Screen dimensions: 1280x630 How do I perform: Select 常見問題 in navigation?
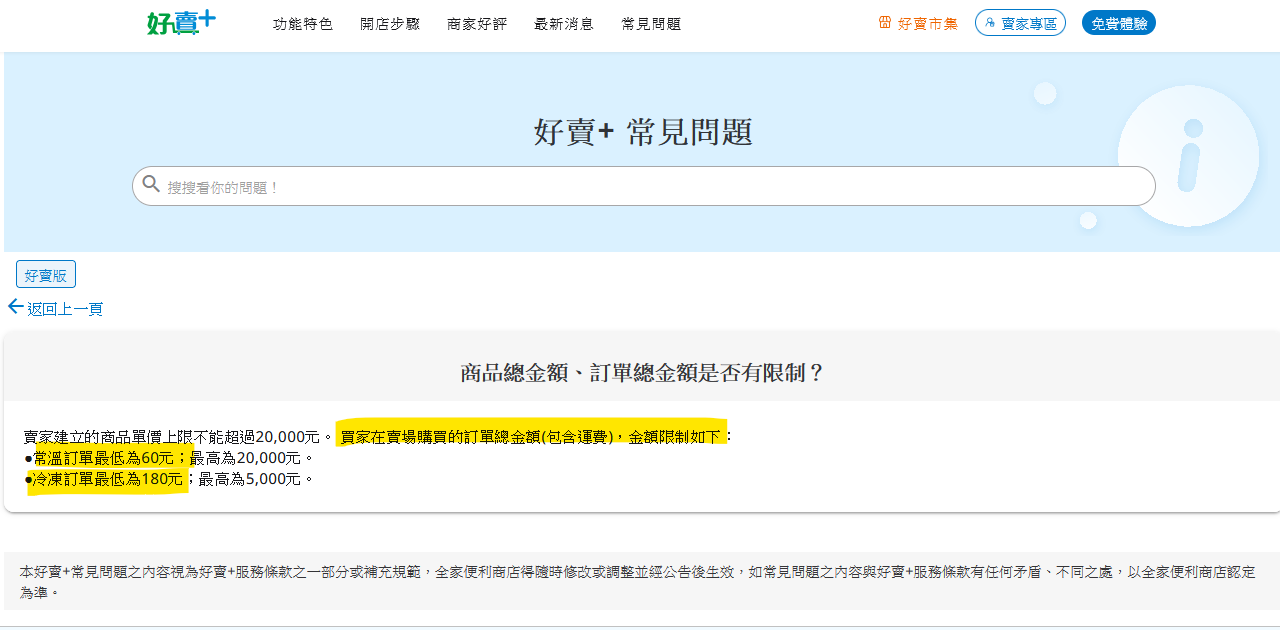[651, 24]
